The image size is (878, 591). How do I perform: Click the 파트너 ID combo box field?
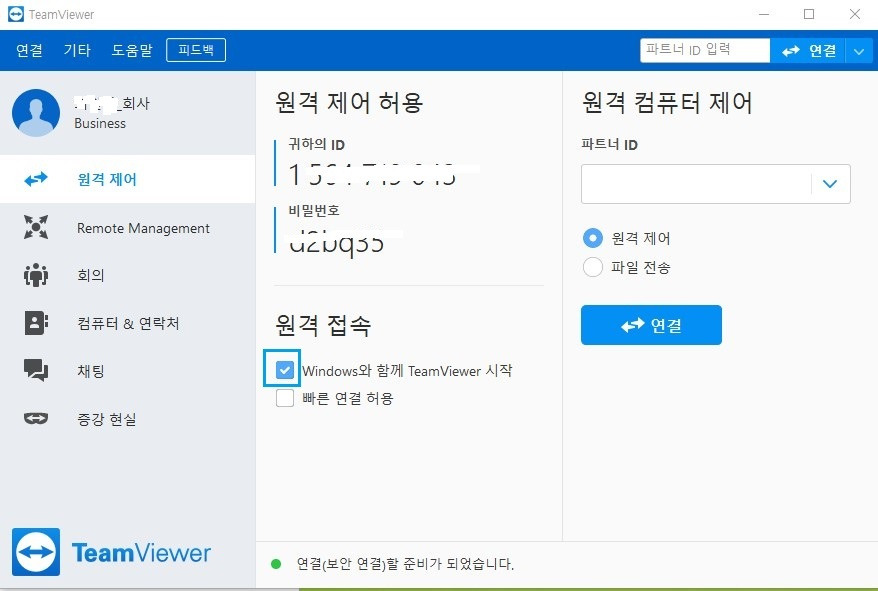coord(716,184)
